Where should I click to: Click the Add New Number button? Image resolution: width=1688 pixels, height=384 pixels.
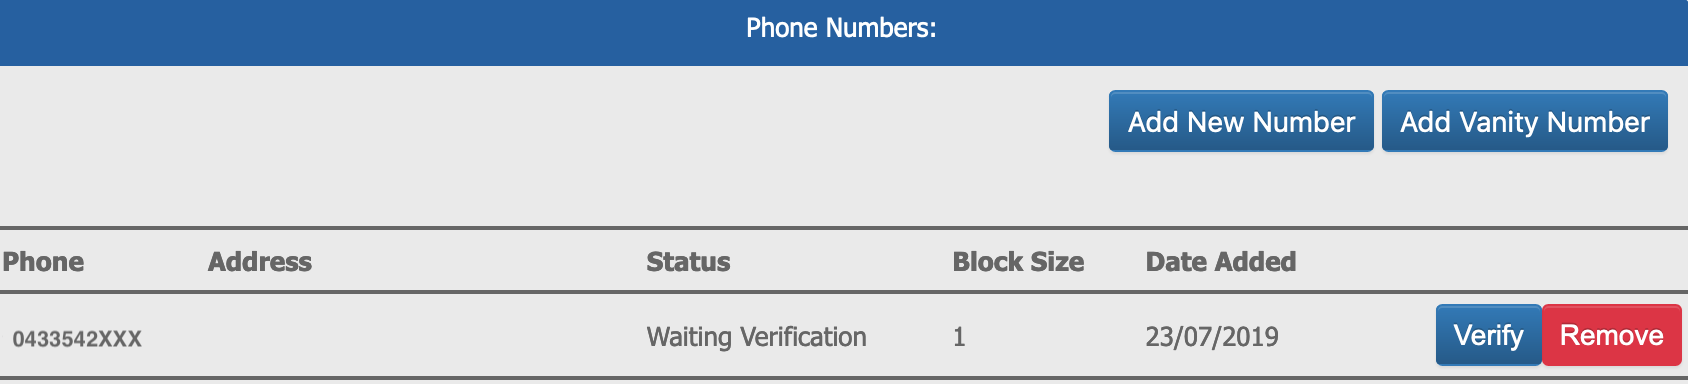(1241, 121)
